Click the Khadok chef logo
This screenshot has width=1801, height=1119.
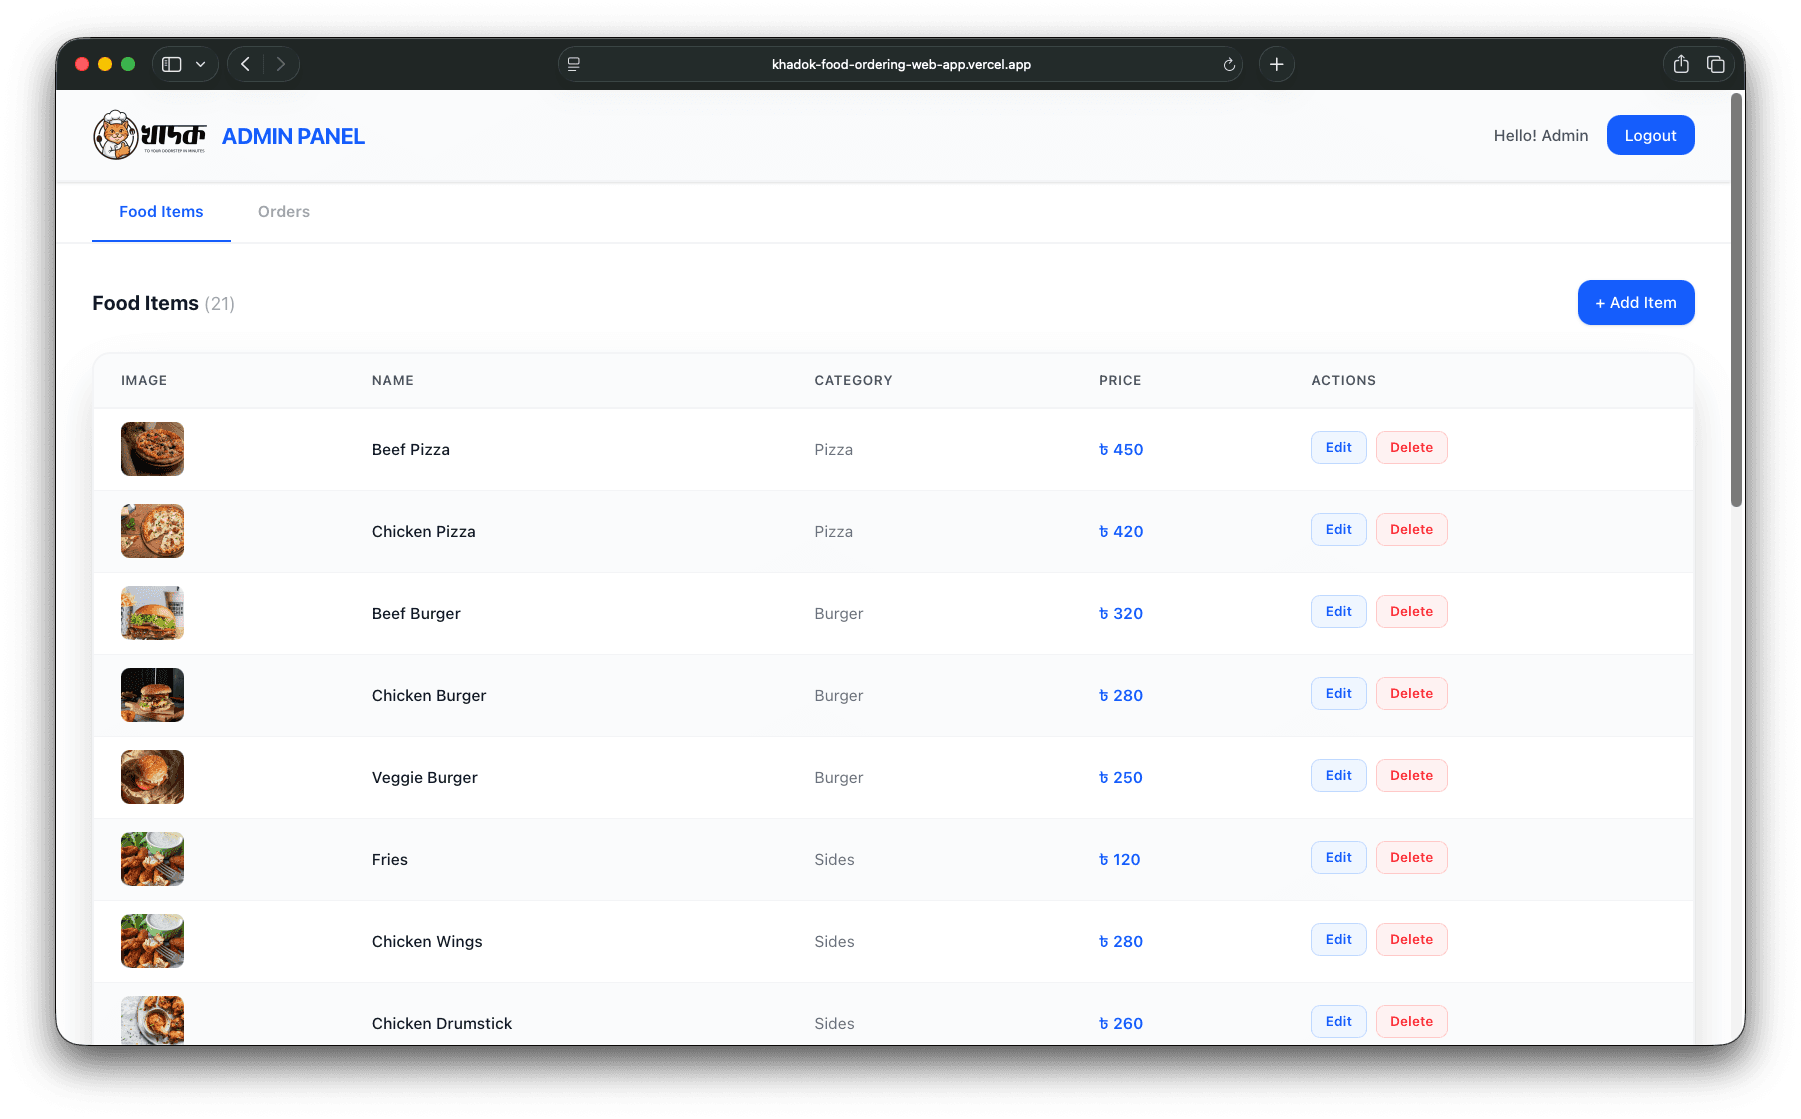(x=149, y=135)
